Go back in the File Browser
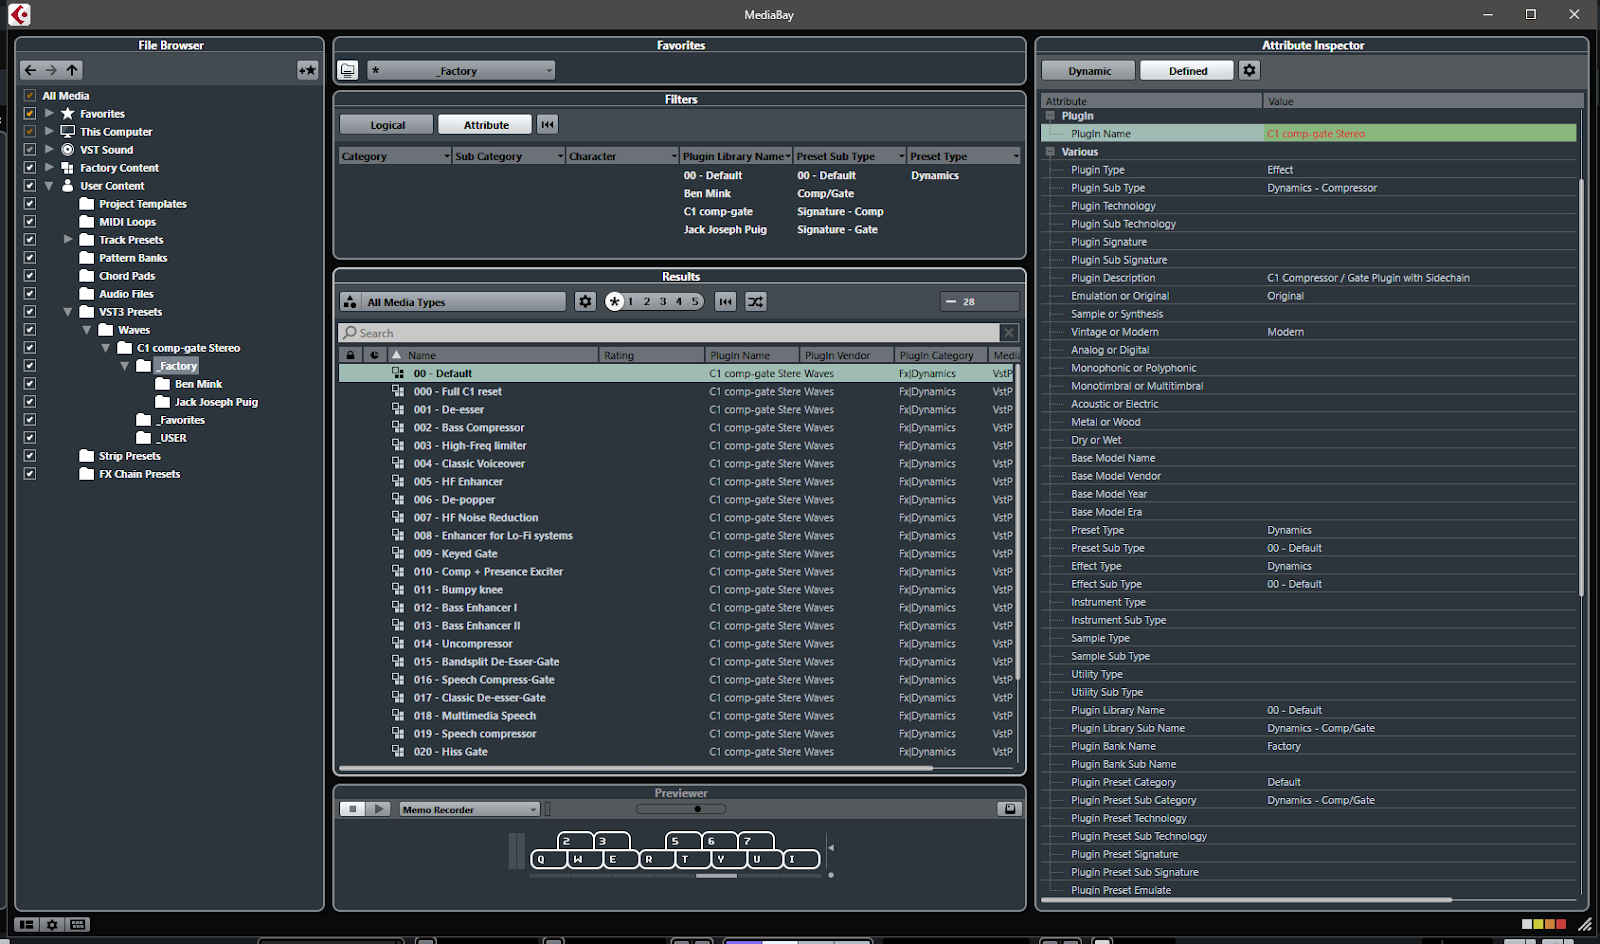The height and width of the screenshot is (944, 1600). tap(30, 70)
